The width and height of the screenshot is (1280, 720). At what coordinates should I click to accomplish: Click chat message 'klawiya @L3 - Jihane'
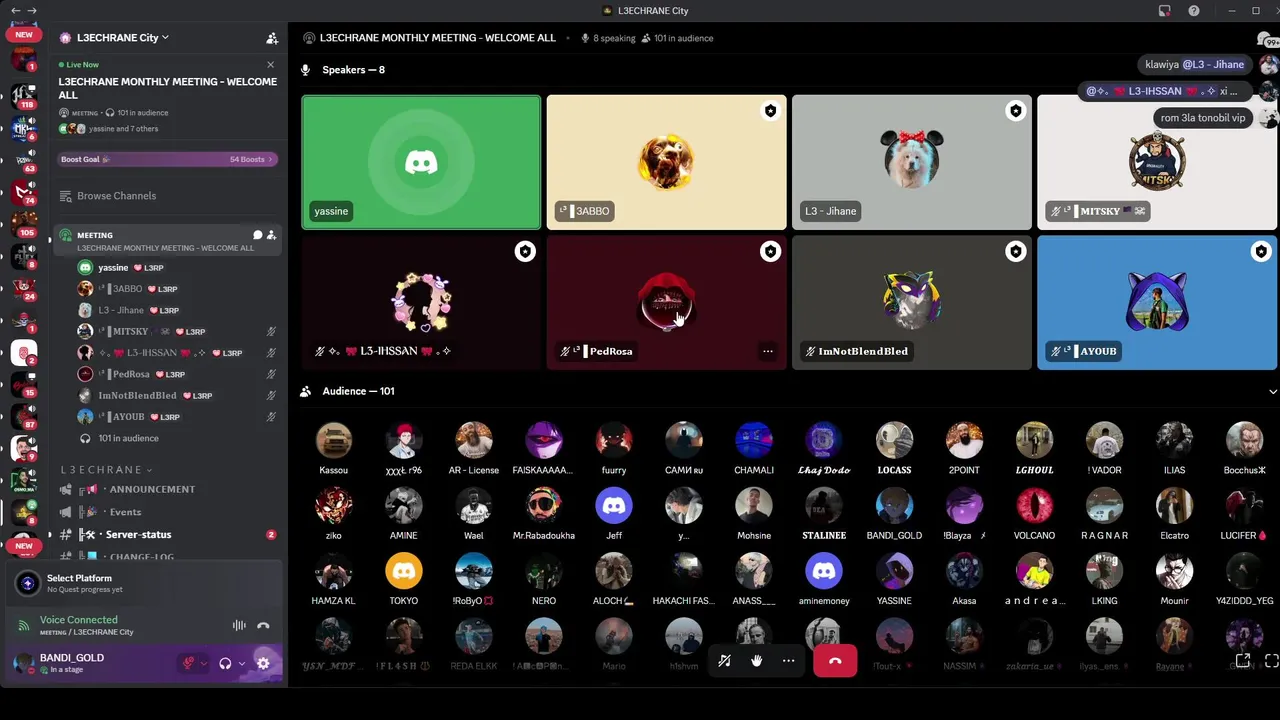click(x=1194, y=64)
